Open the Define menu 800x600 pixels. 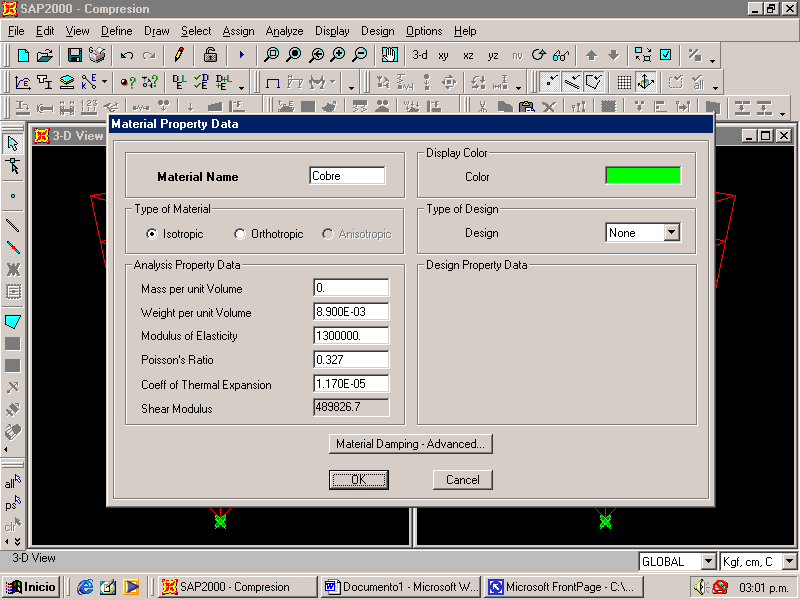point(116,31)
